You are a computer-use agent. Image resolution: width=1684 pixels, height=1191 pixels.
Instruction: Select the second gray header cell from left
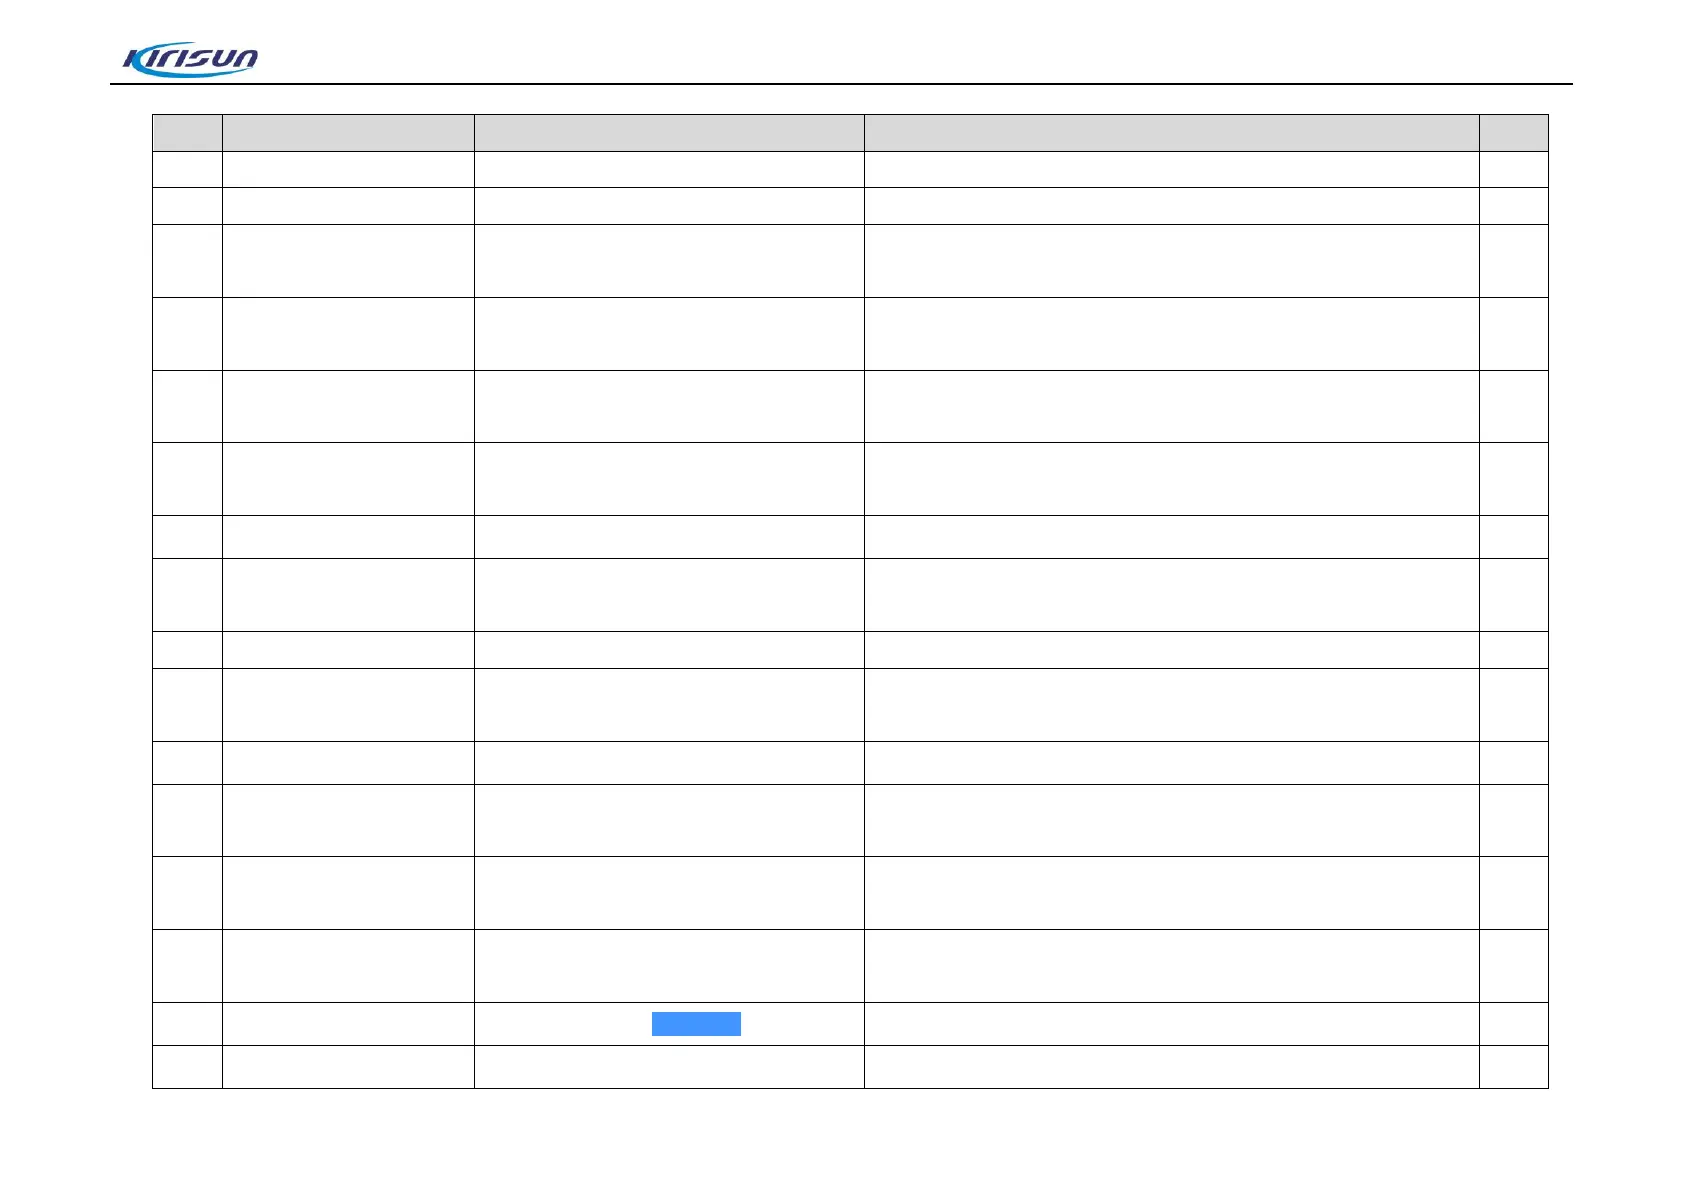click(x=348, y=133)
